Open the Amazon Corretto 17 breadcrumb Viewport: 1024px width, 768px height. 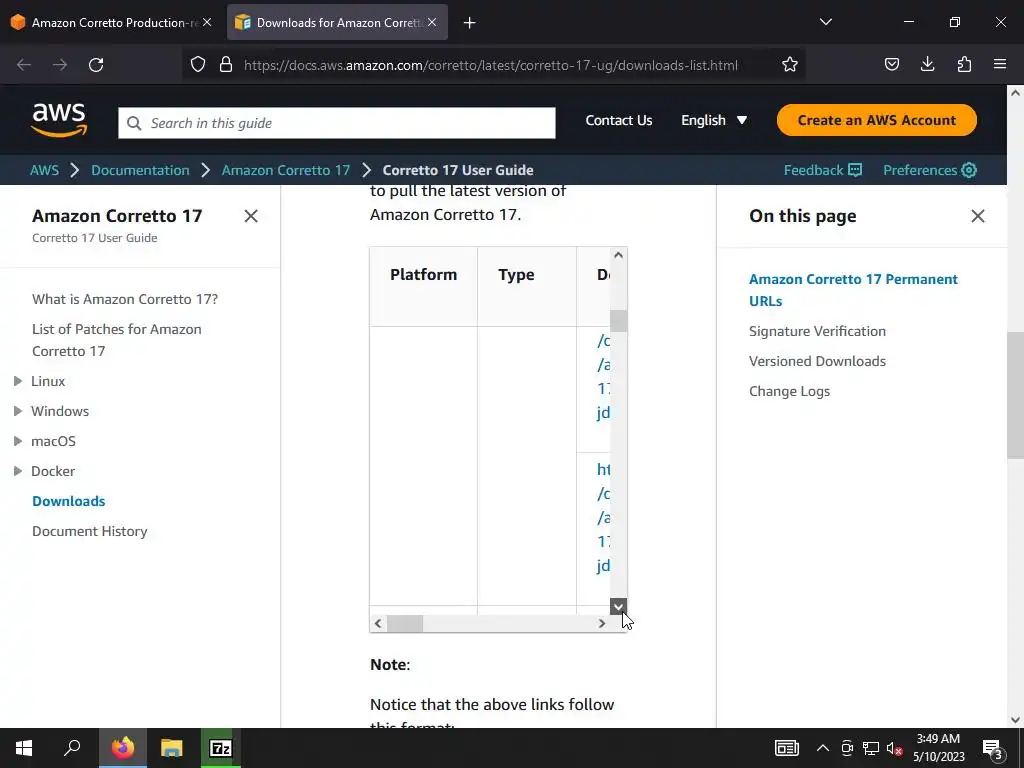[286, 170]
